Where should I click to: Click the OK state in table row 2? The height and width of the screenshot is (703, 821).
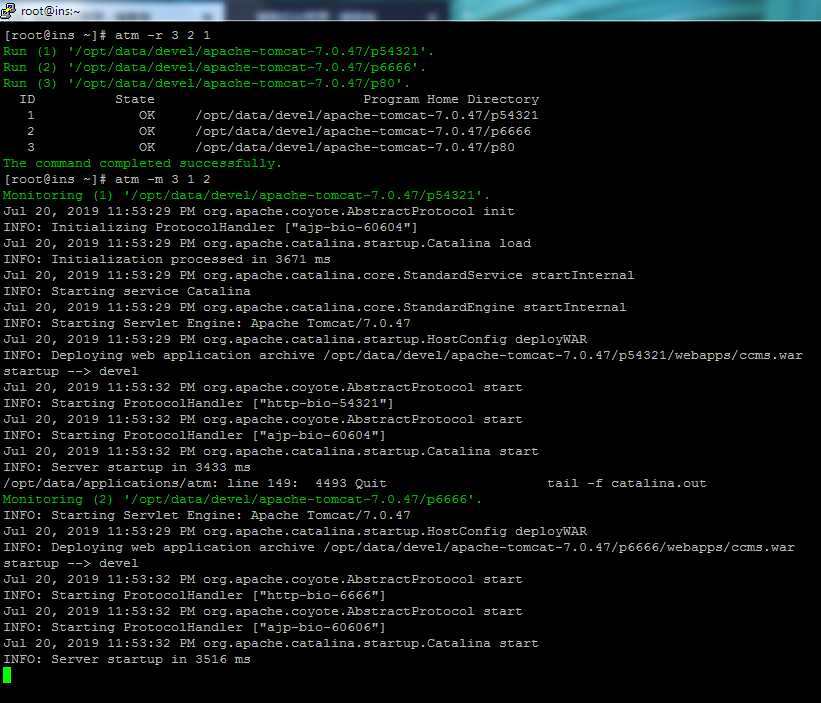click(x=147, y=131)
